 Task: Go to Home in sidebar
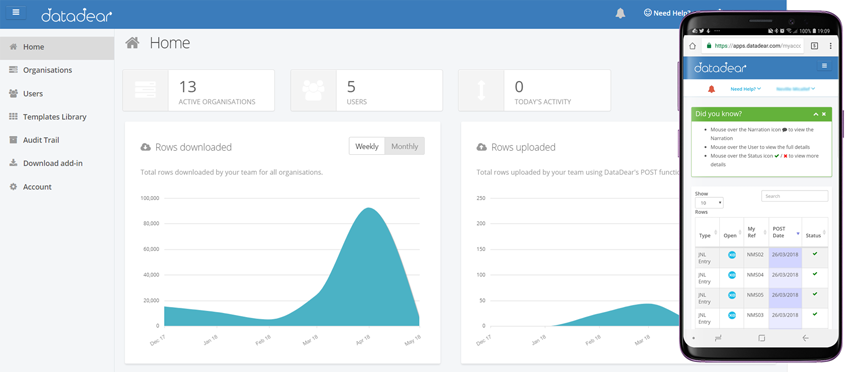point(57,47)
